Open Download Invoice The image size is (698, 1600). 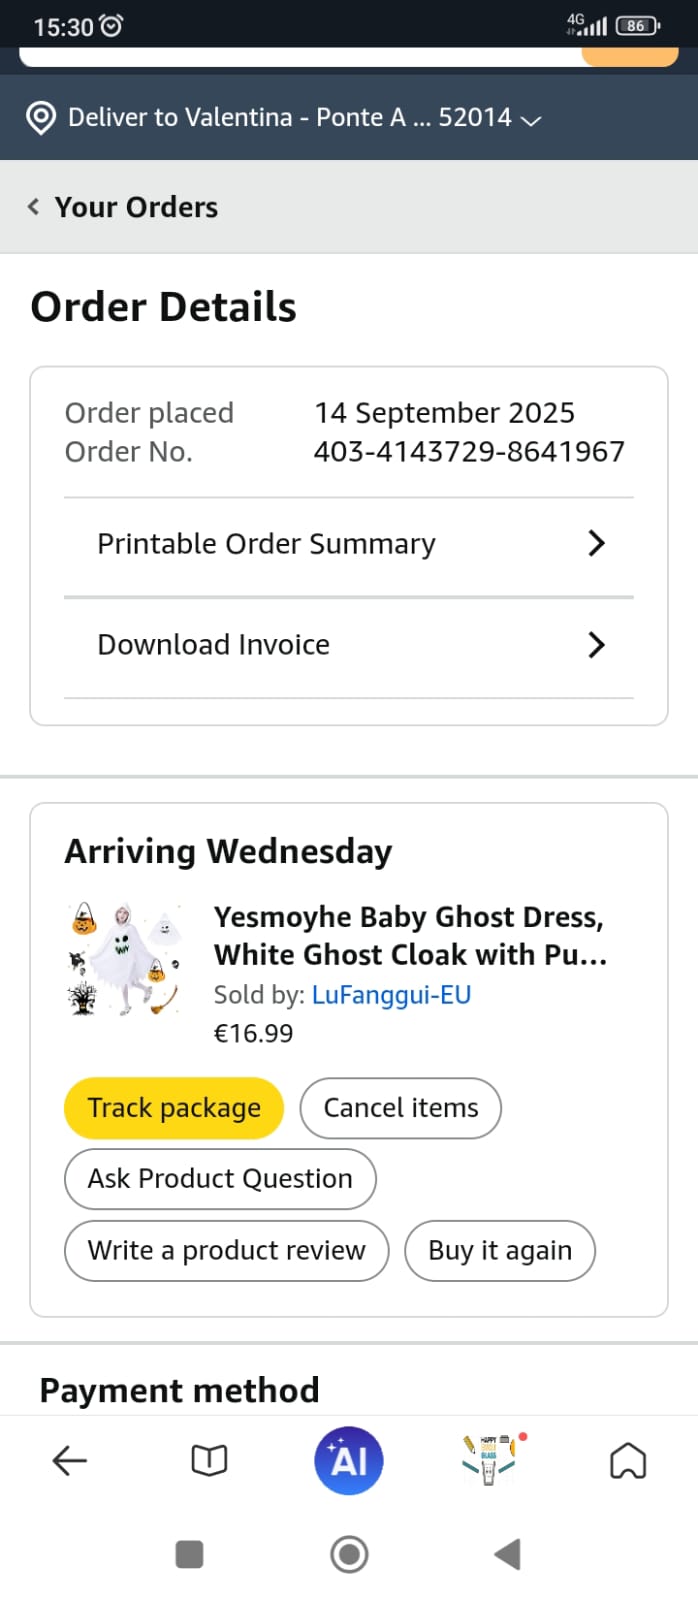213,645
